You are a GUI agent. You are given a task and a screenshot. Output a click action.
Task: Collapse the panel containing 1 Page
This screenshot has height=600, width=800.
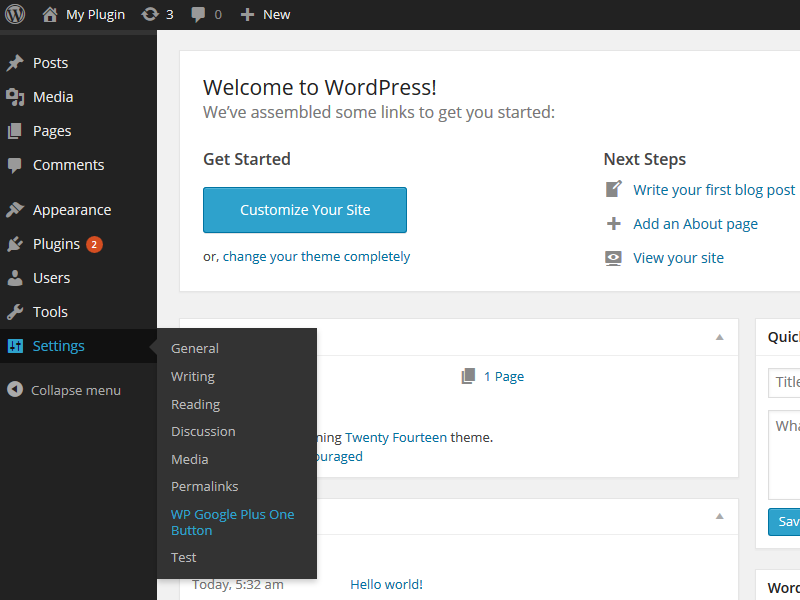click(719, 337)
